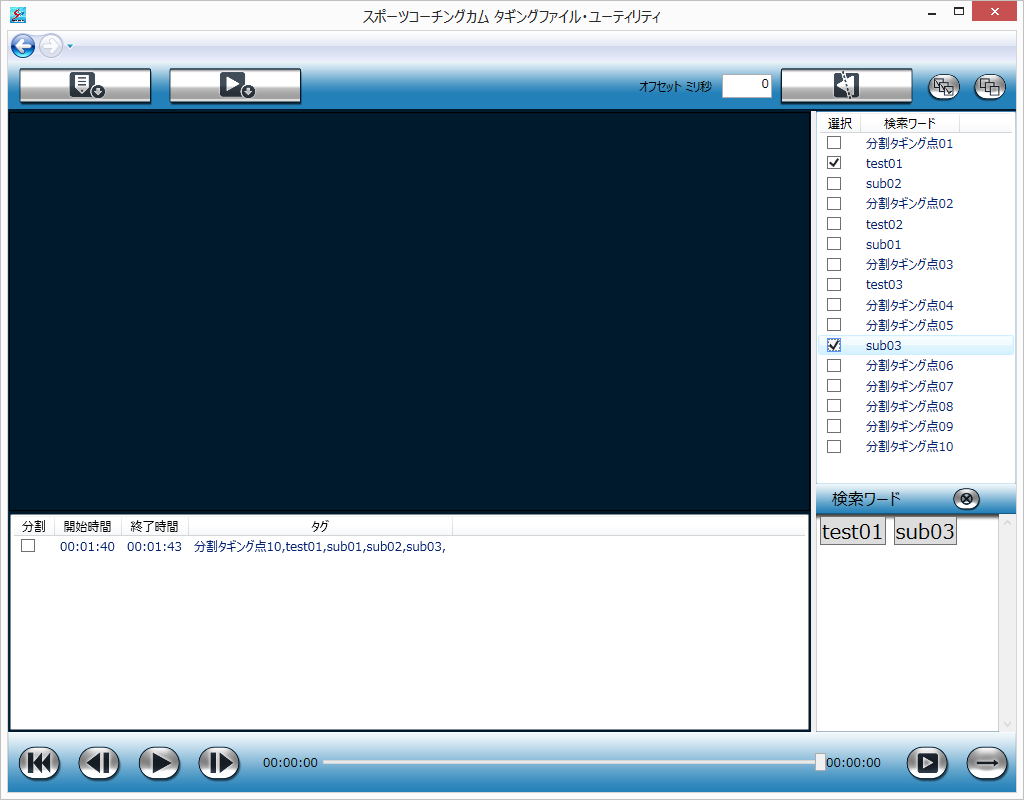Click the offset milliseconds input field
The height and width of the screenshot is (800, 1024).
(746, 86)
